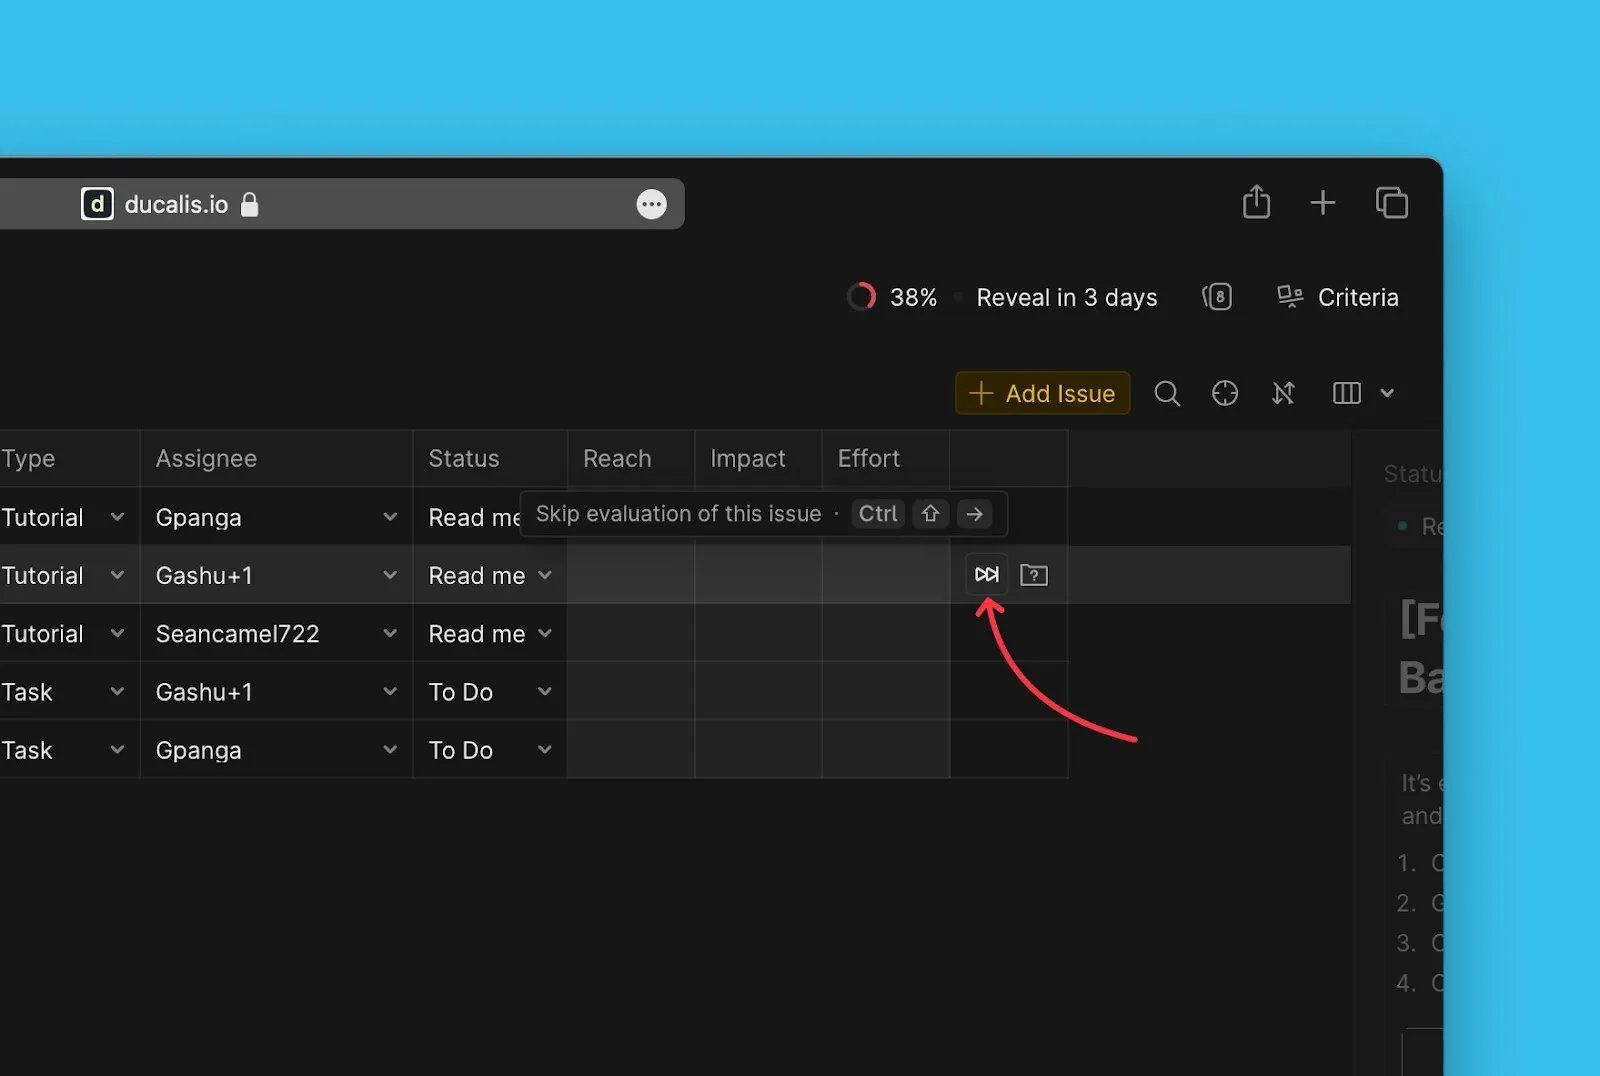The height and width of the screenshot is (1076, 1600).
Task: Click the browser share icon
Action: tap(1256, 203)
